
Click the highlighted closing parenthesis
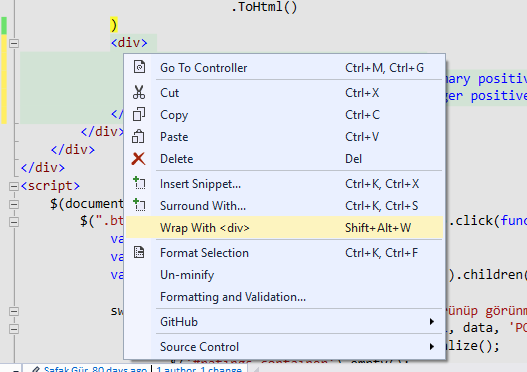click(x=114, y=25)
